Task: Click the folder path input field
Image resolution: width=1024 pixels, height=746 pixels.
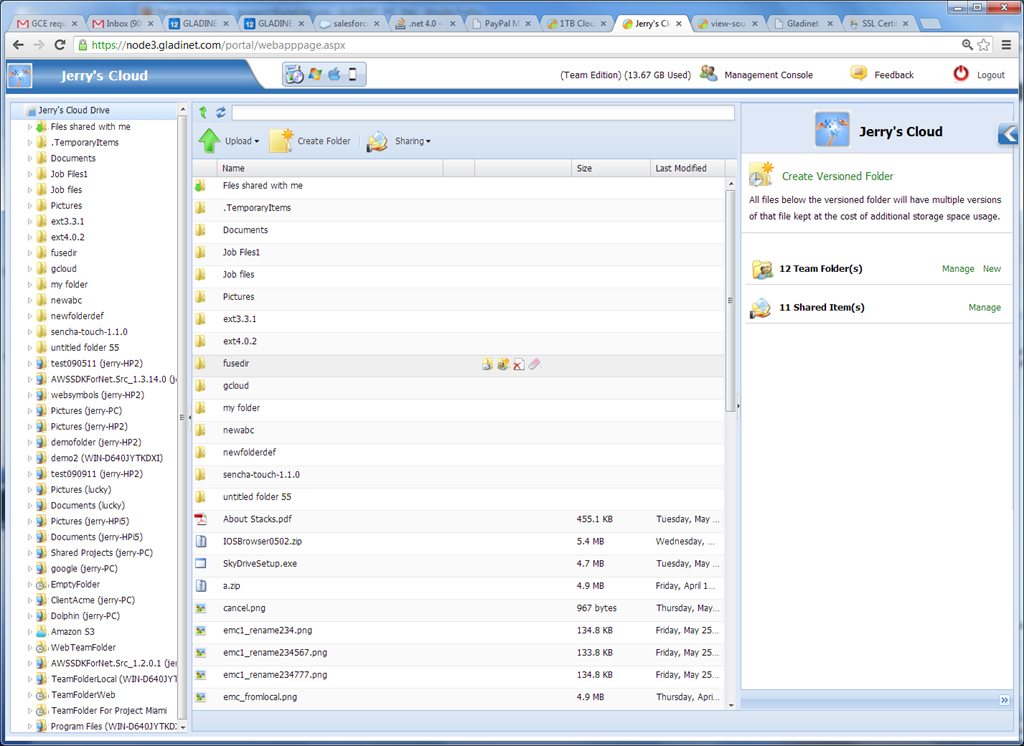Action: point(483,113)
